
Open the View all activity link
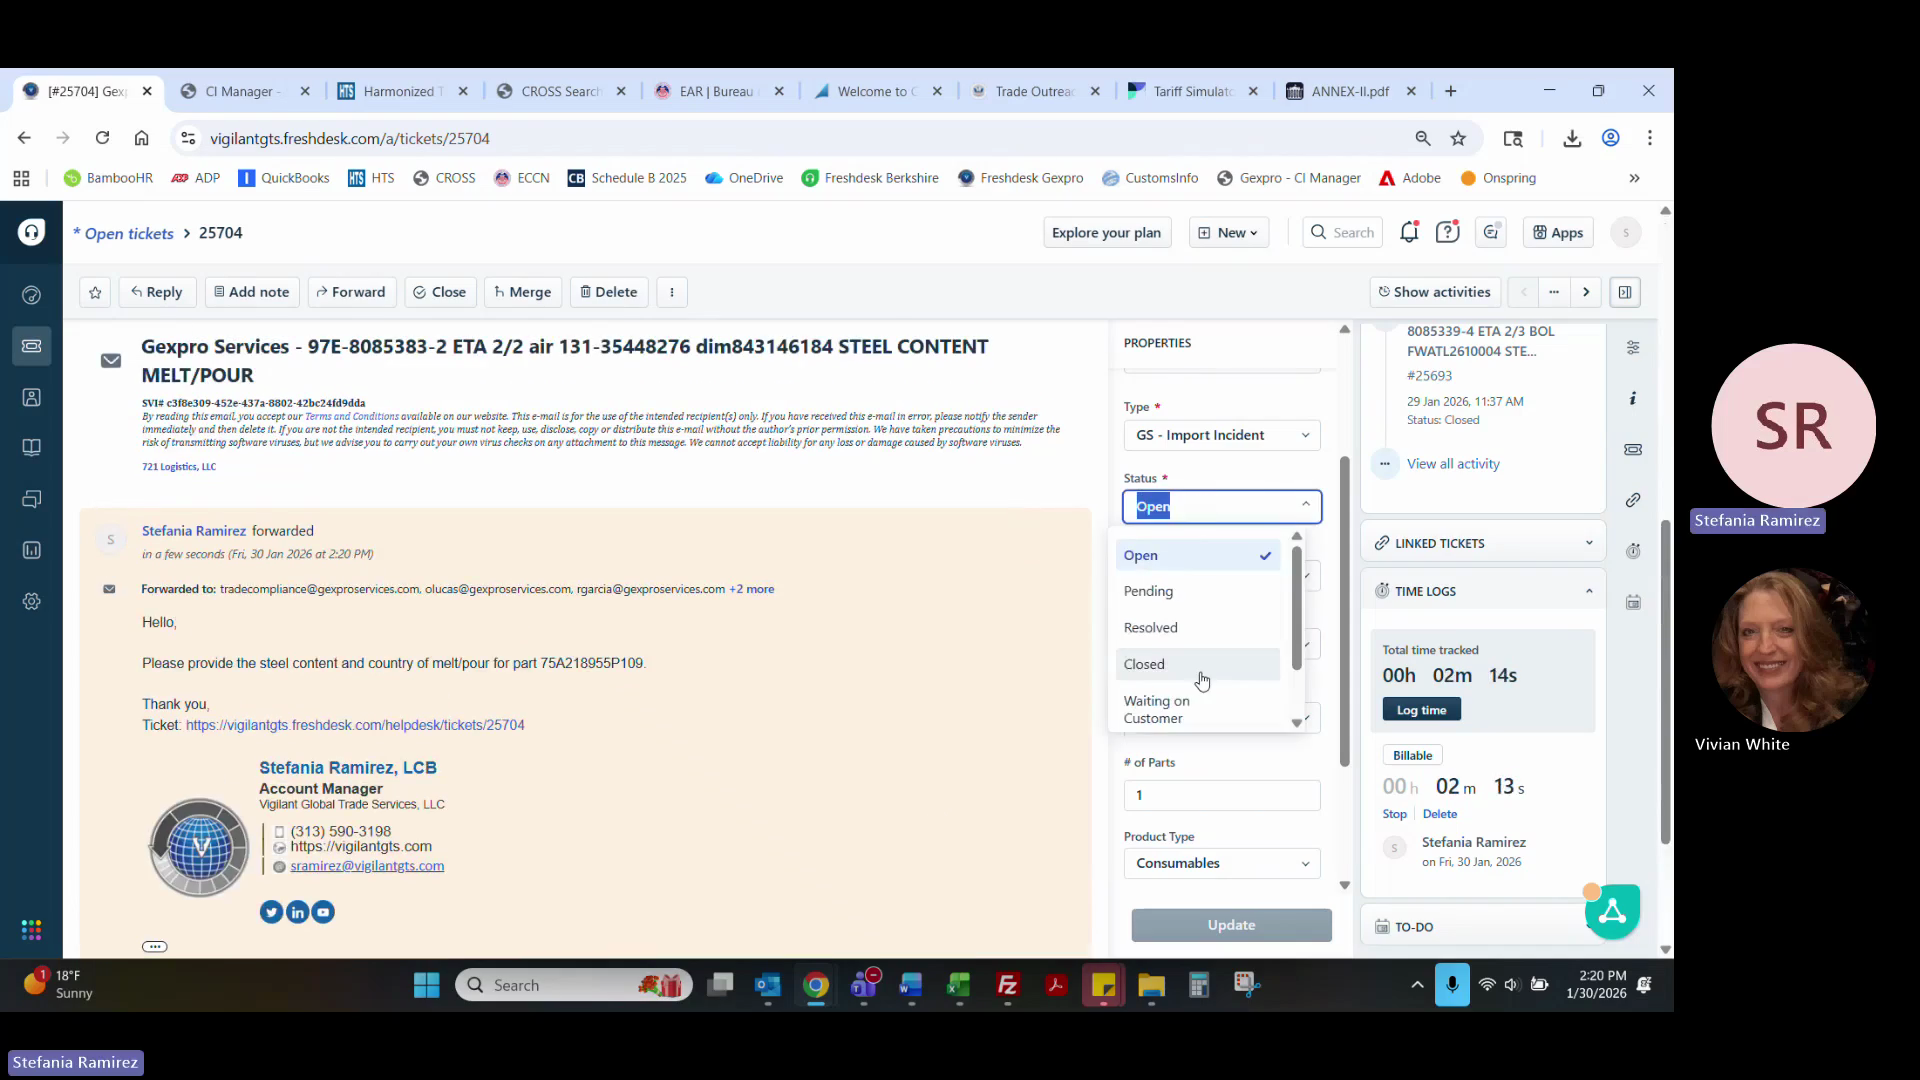[x=1453, y=464]
